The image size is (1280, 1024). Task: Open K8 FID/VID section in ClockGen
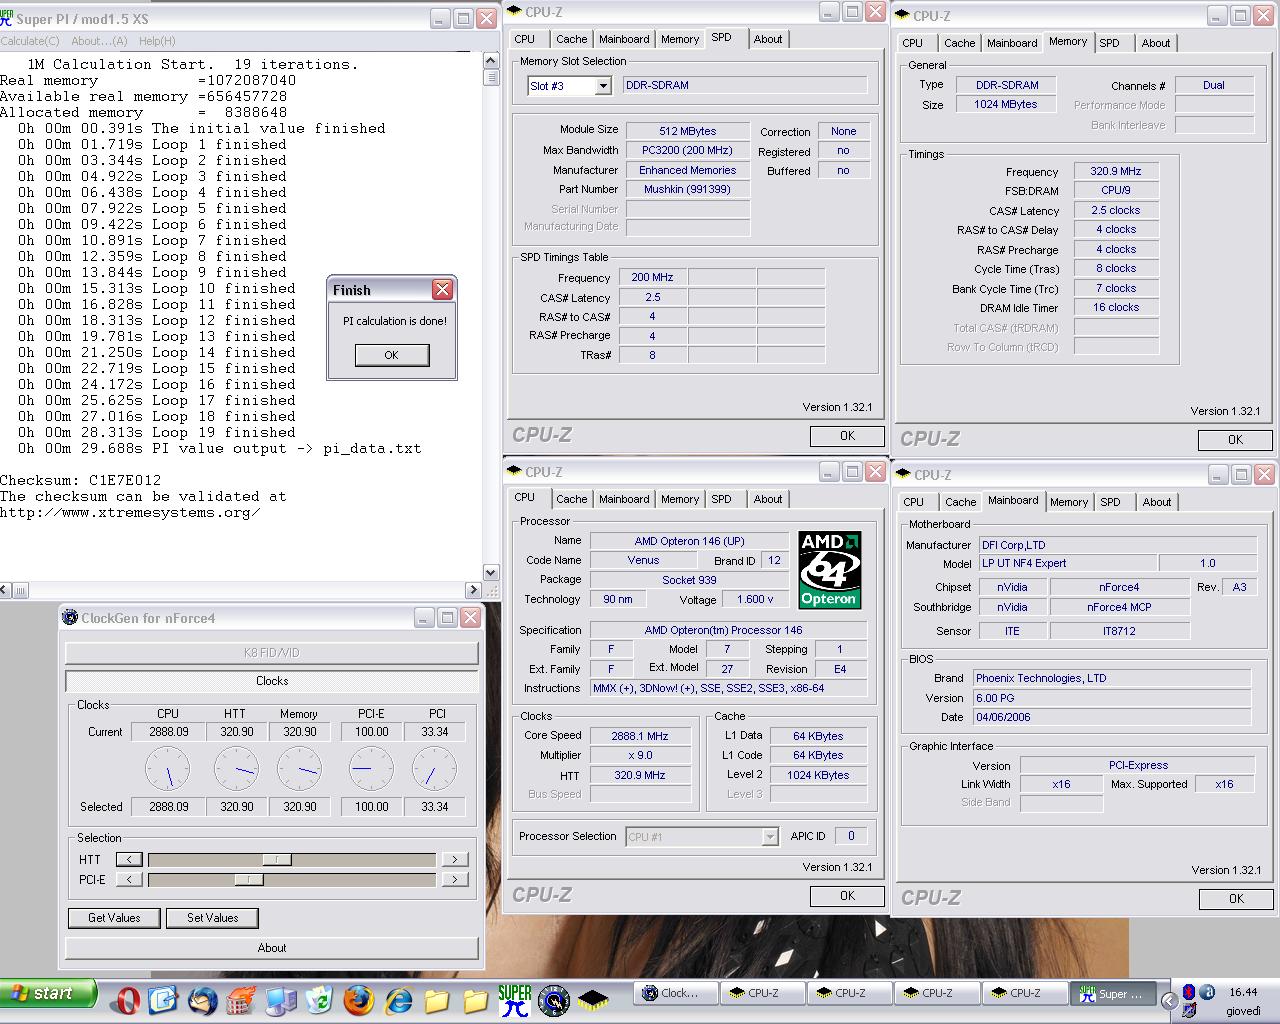point(272,653)
